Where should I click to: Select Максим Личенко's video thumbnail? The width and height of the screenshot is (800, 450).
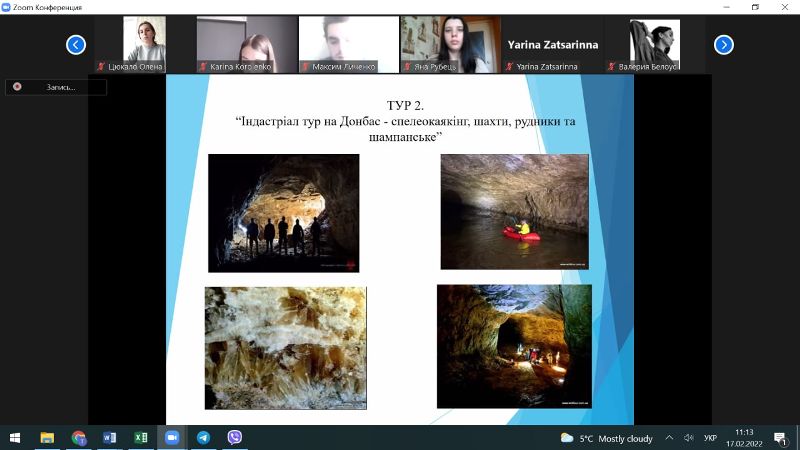click(349, 44)
